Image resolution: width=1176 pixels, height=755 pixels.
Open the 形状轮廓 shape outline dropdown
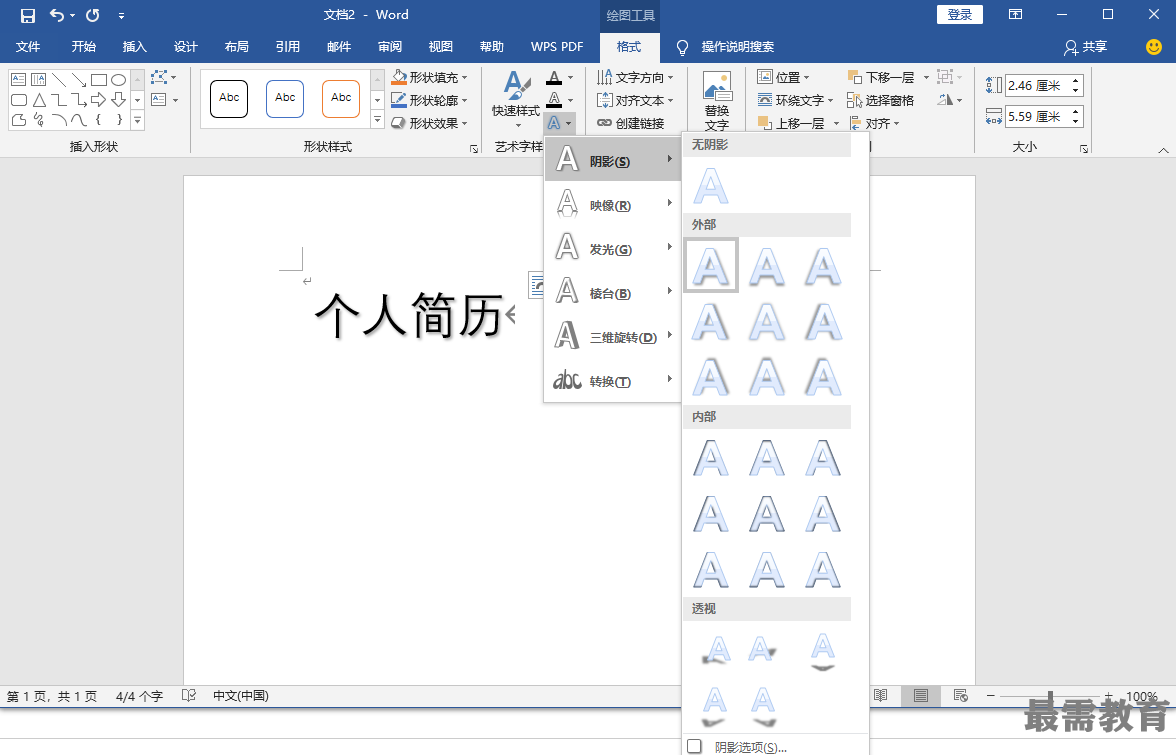pos(430,100)
